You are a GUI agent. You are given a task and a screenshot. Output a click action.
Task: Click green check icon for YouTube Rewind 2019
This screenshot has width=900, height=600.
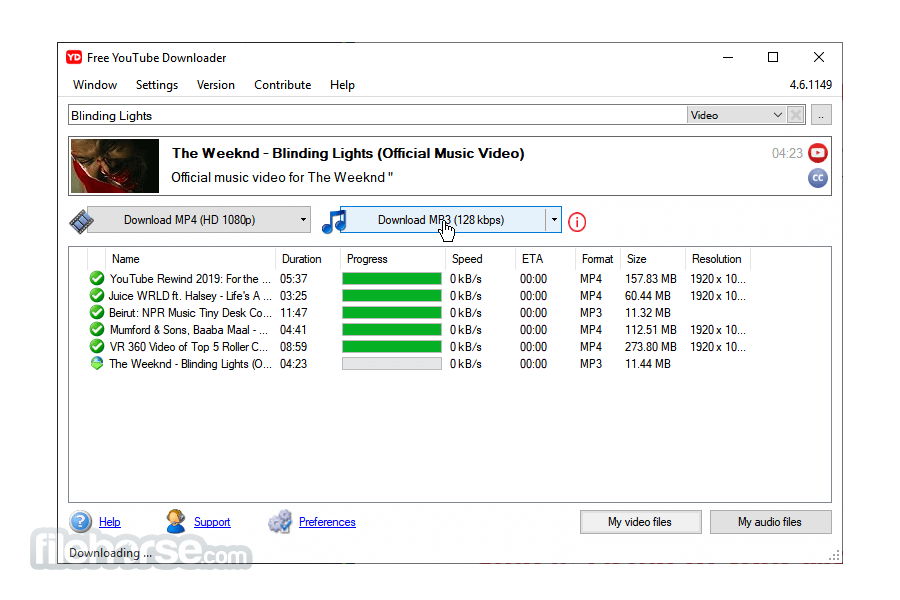[96, 278]
